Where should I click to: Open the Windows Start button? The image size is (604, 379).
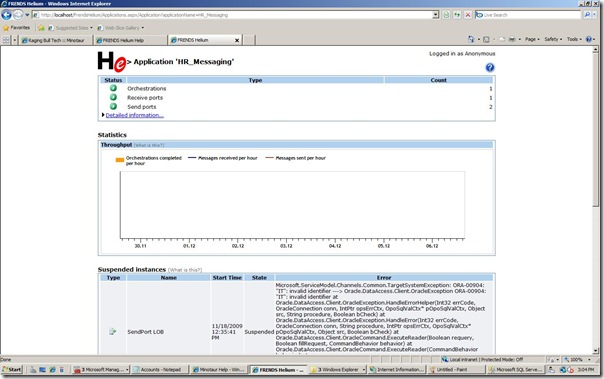(12, 370)
